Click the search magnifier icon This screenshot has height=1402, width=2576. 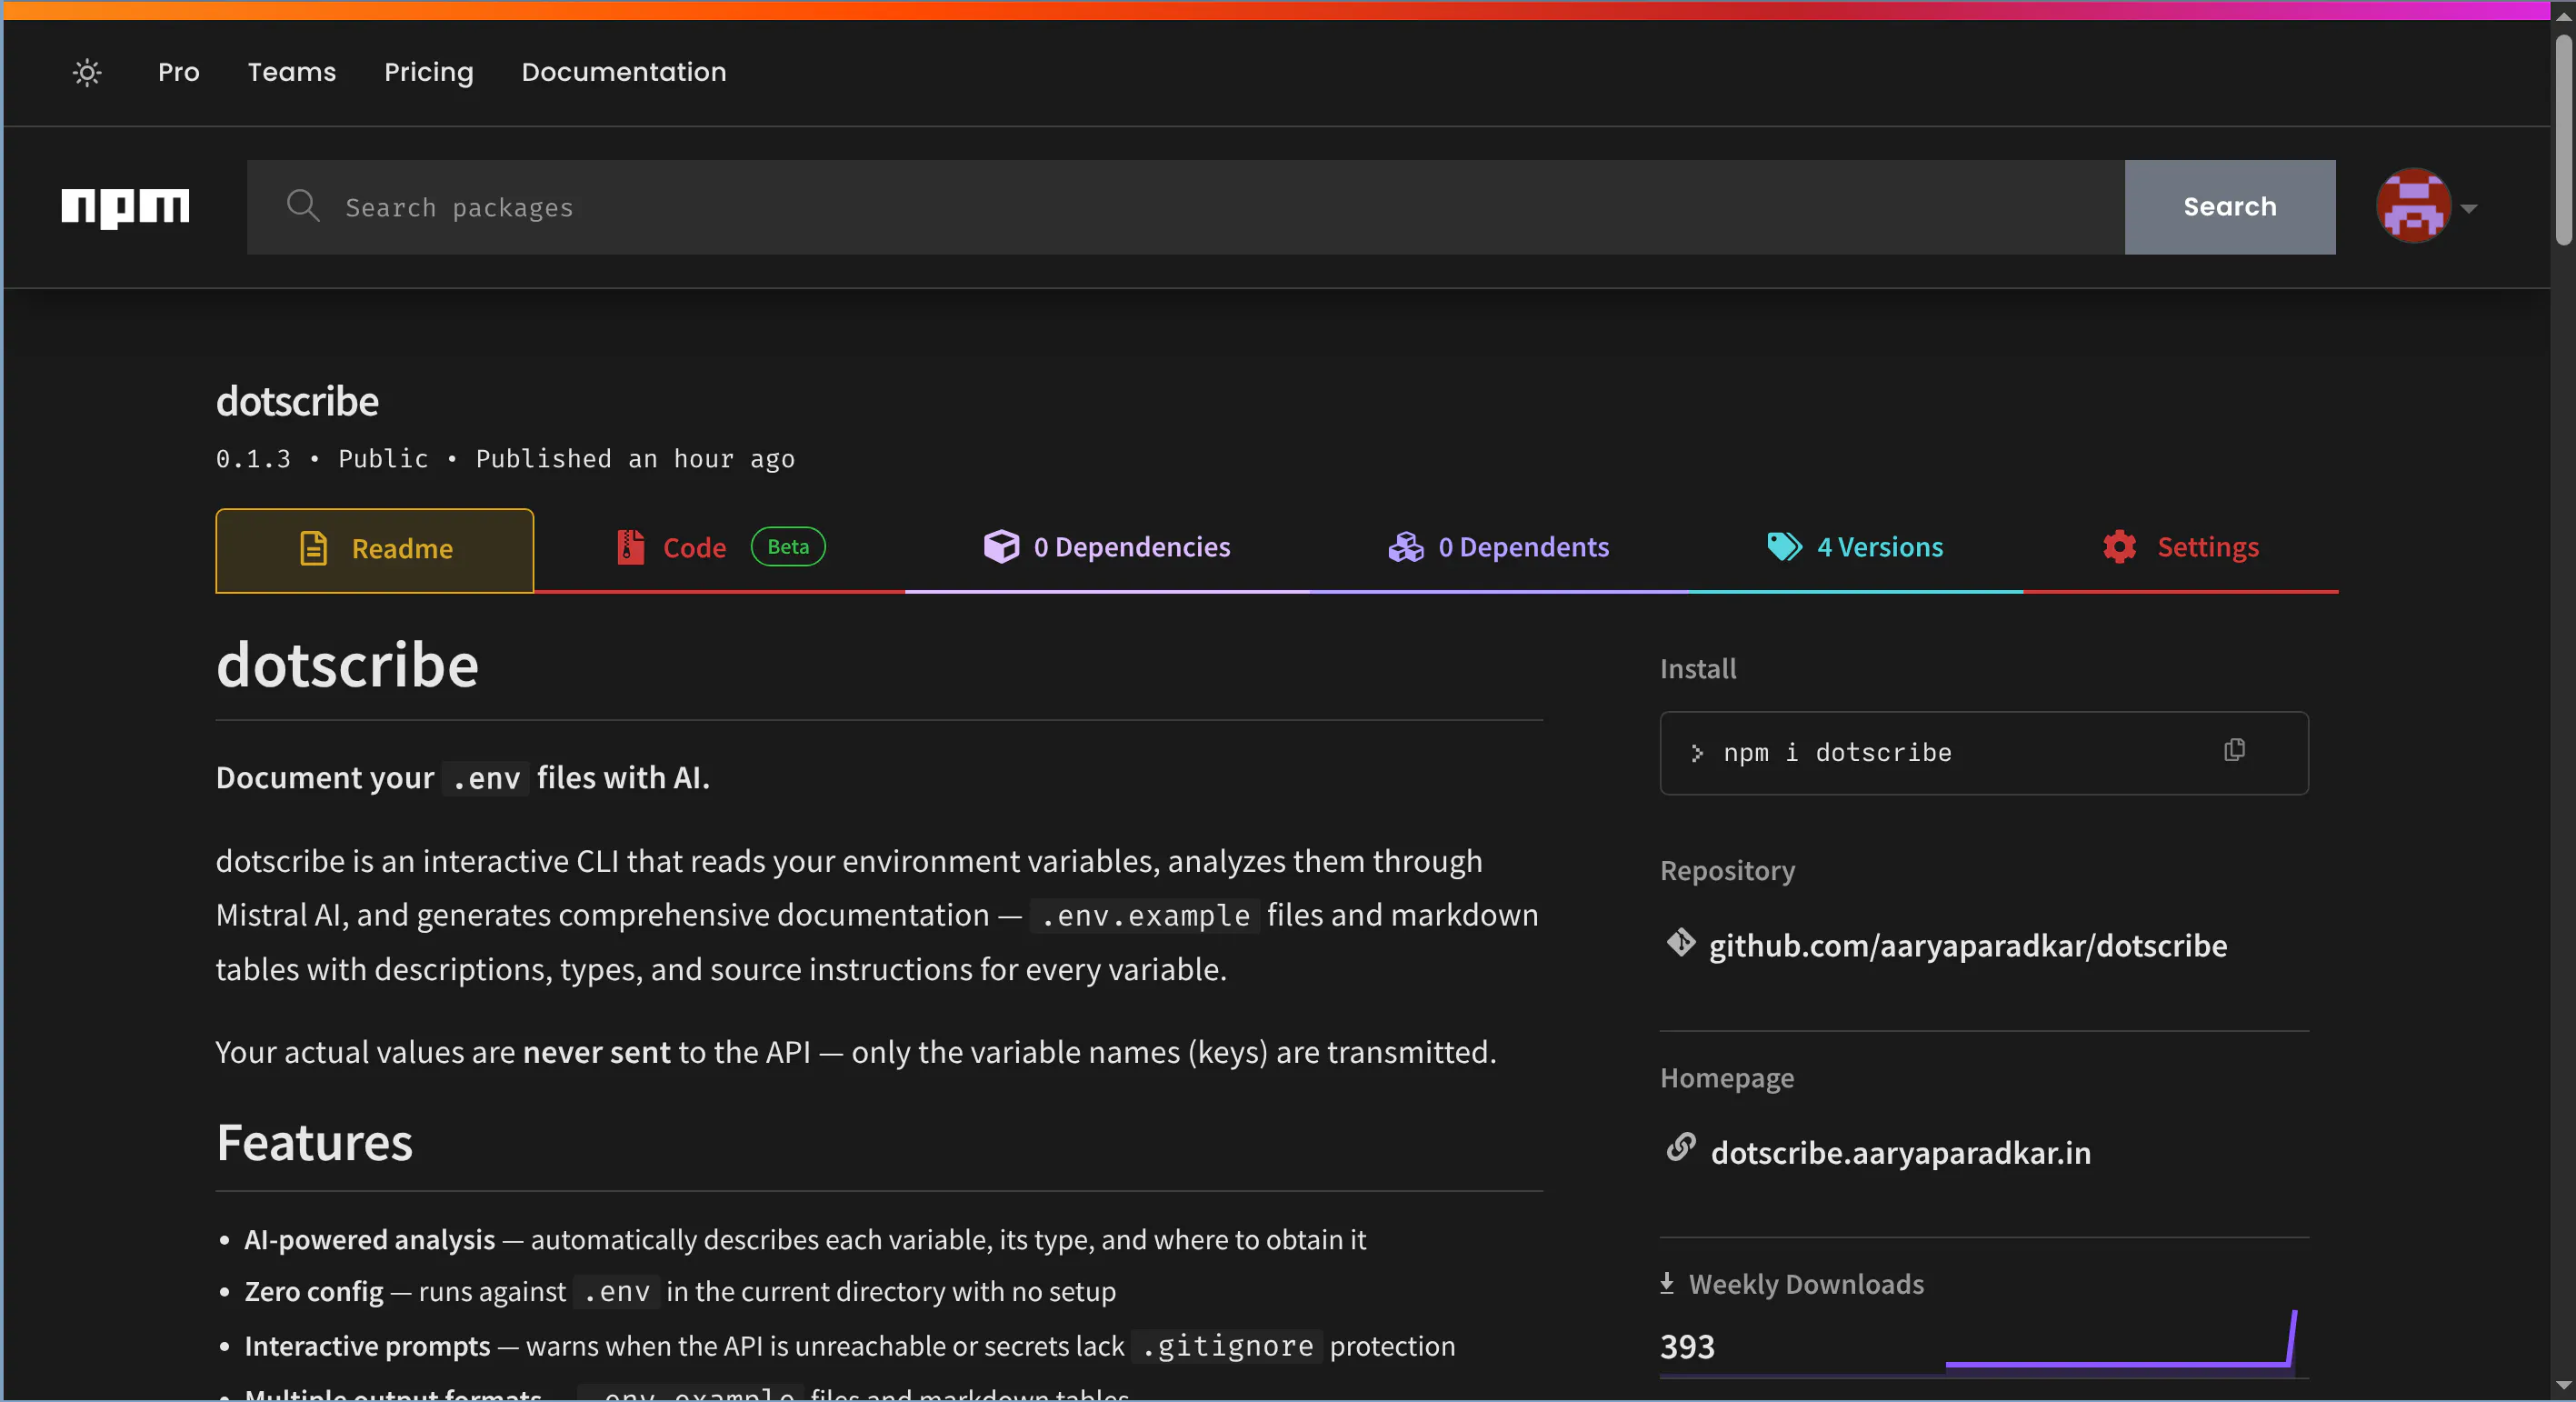point(303,206)
